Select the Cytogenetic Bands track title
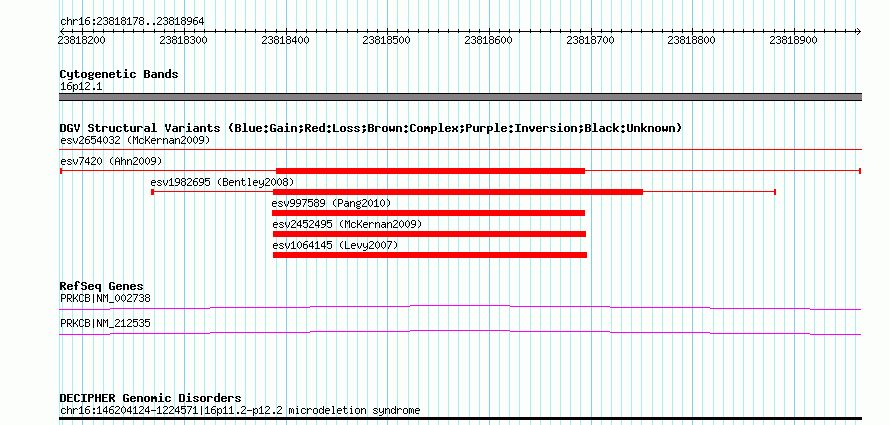The height and width of the screenshot is (425, 890). 119,74
